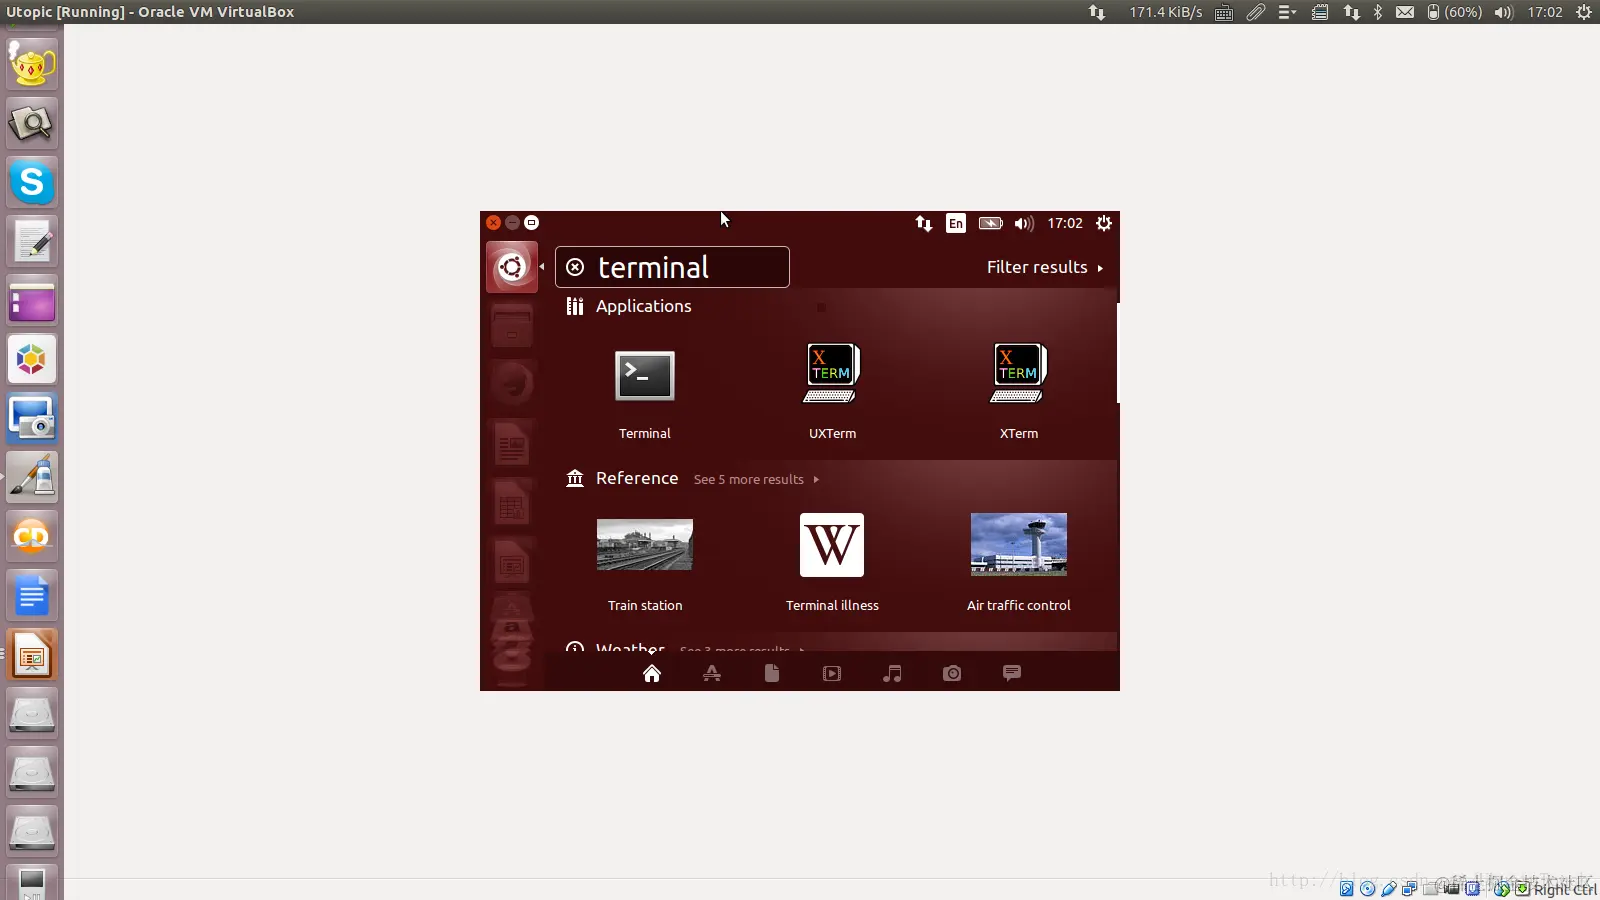1600x900 pixels.
Task: Click the Dash results vertical scrollbar
Action: (x=1117, y=353)
